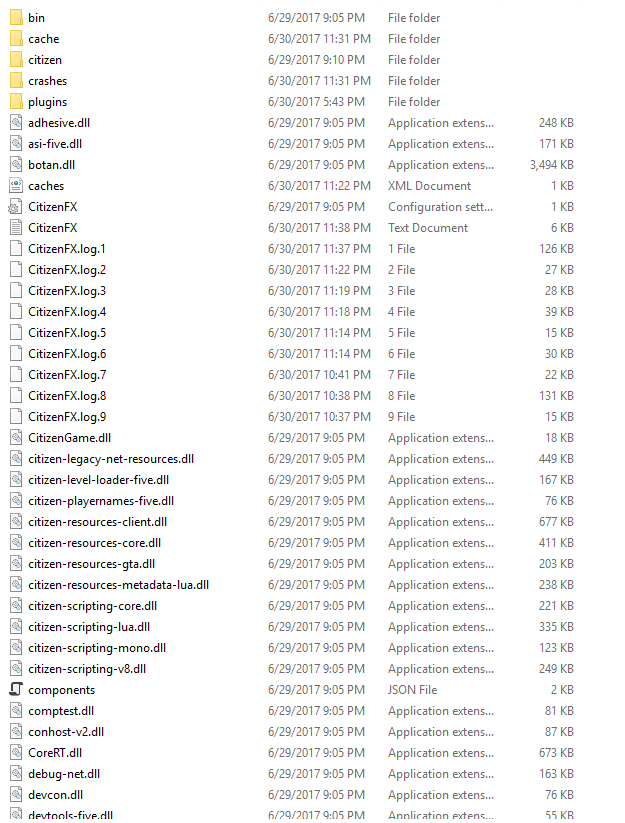Select citizen-legacy-net-resources.dll file name
Image resolution: width=625 pixels, height=823 pixels.
(111, 459)
